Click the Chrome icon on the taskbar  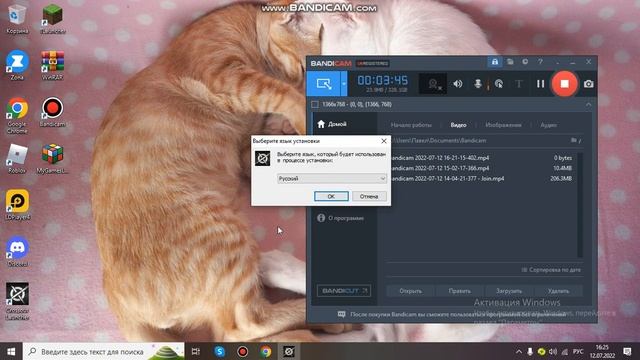click(266, 351)
